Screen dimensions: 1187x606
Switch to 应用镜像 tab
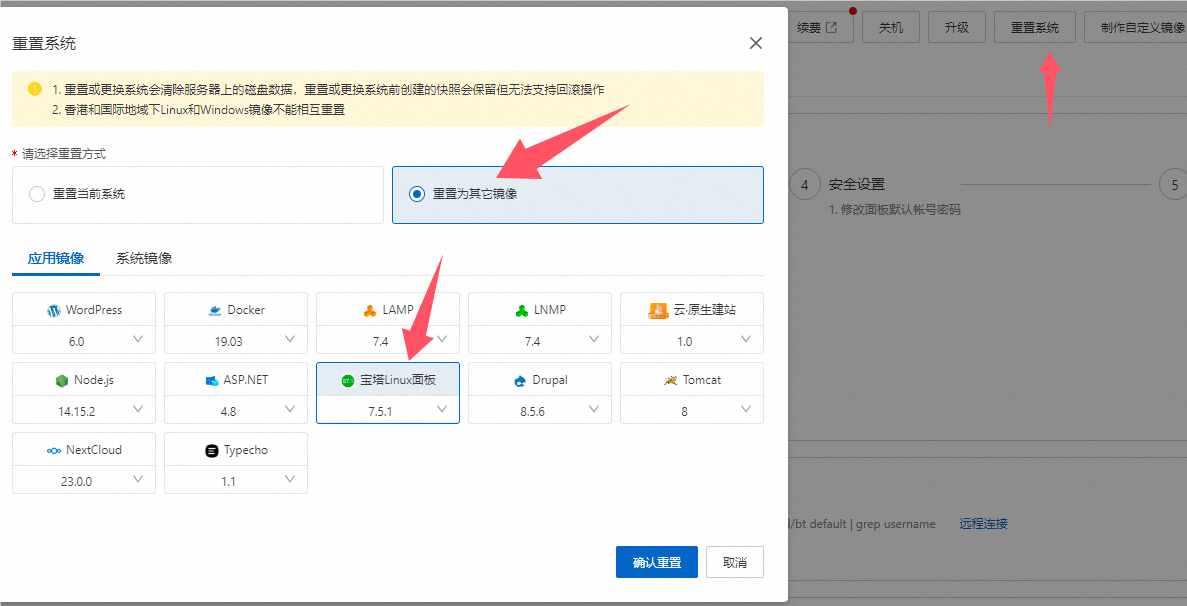point(56,258)
